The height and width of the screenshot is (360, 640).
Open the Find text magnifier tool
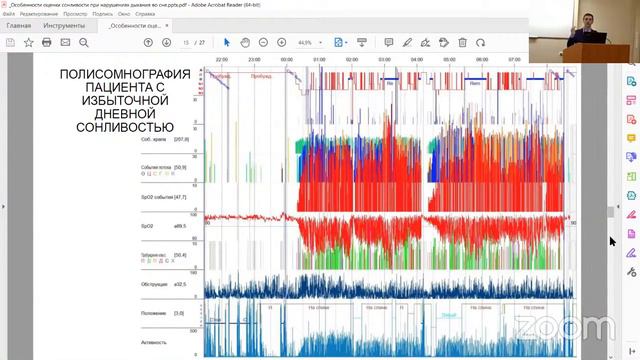point(84,42)
